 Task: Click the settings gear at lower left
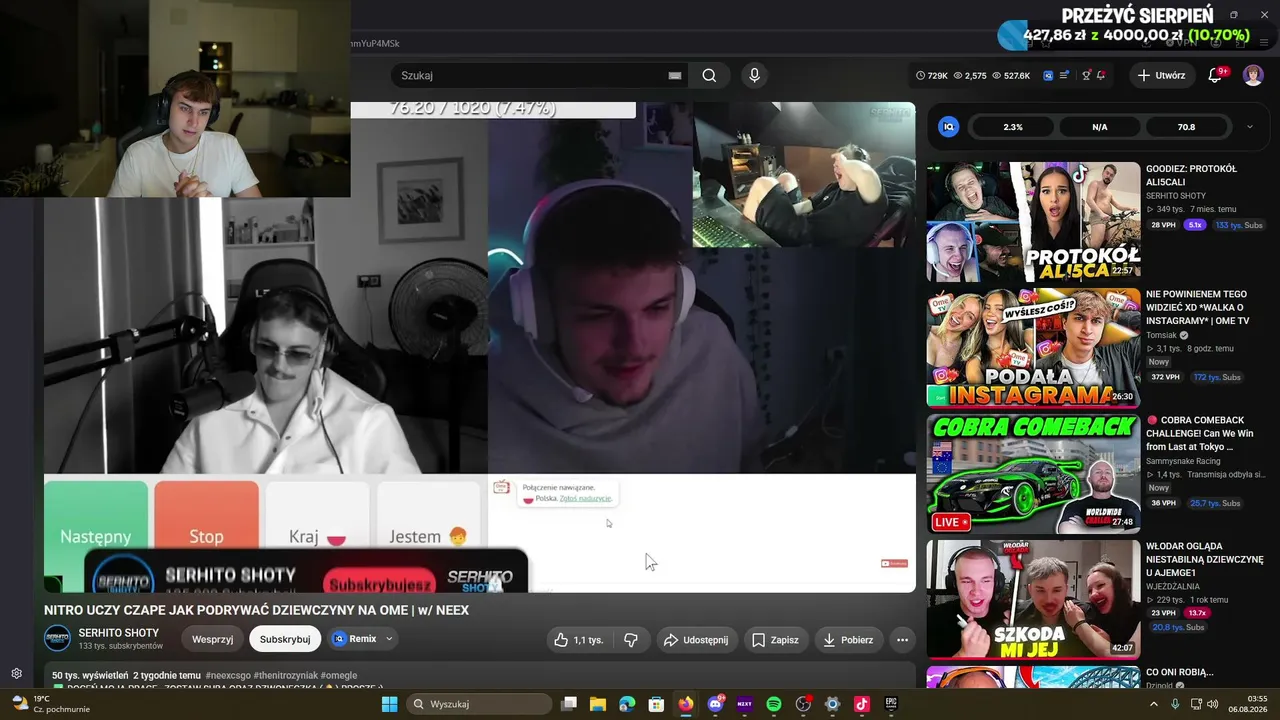[16, 674]
